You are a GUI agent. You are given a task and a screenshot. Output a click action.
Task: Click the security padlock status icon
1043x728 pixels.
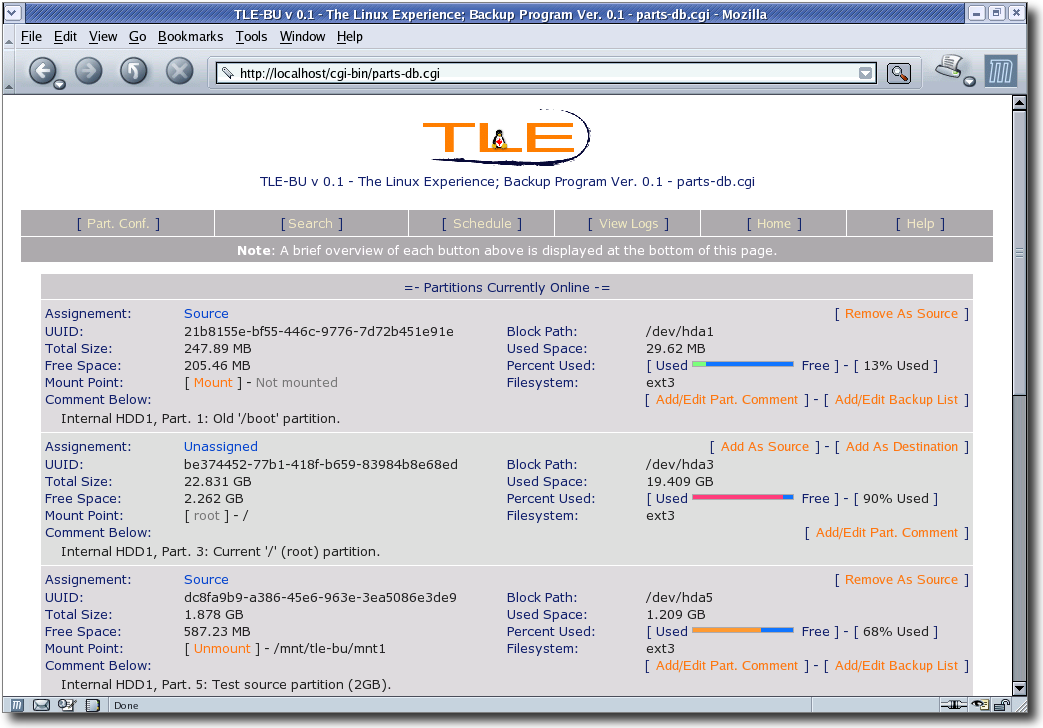(x=1001, y=705)
